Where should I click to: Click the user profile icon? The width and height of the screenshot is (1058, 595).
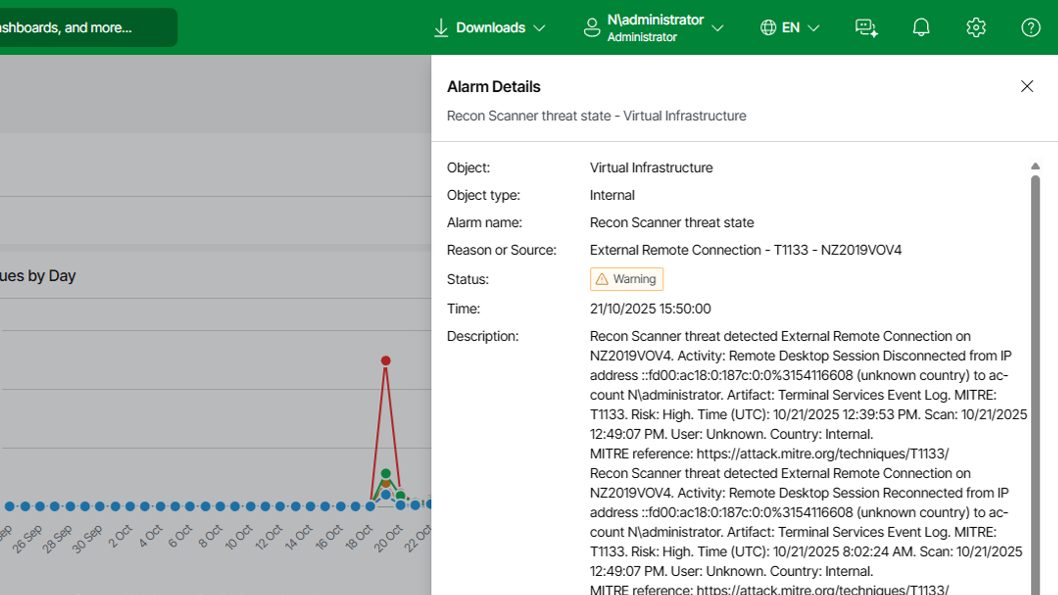click(x=592, y=28)
